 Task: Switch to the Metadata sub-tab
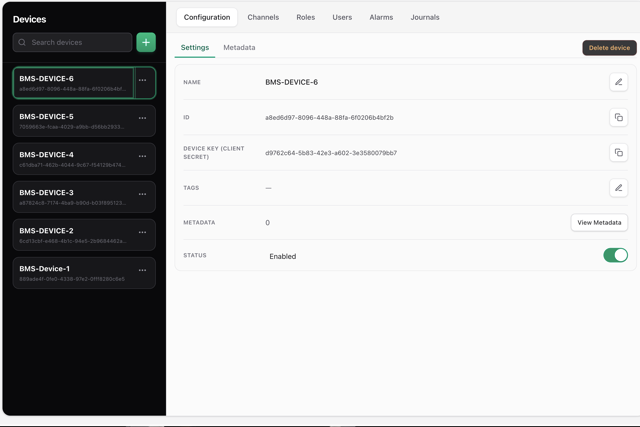(239, 47)
